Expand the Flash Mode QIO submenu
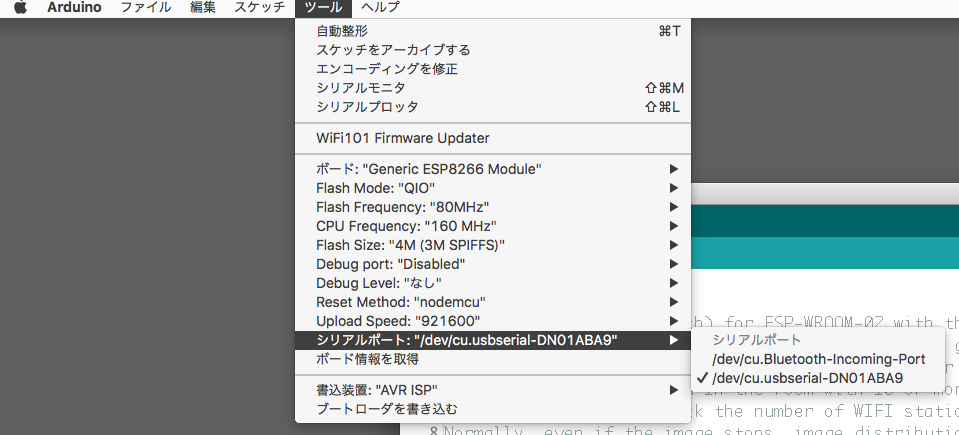 point(493,188)
